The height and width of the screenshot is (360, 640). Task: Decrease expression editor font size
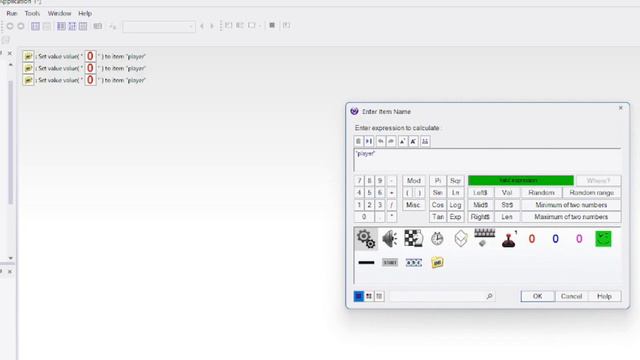point(413,141)
